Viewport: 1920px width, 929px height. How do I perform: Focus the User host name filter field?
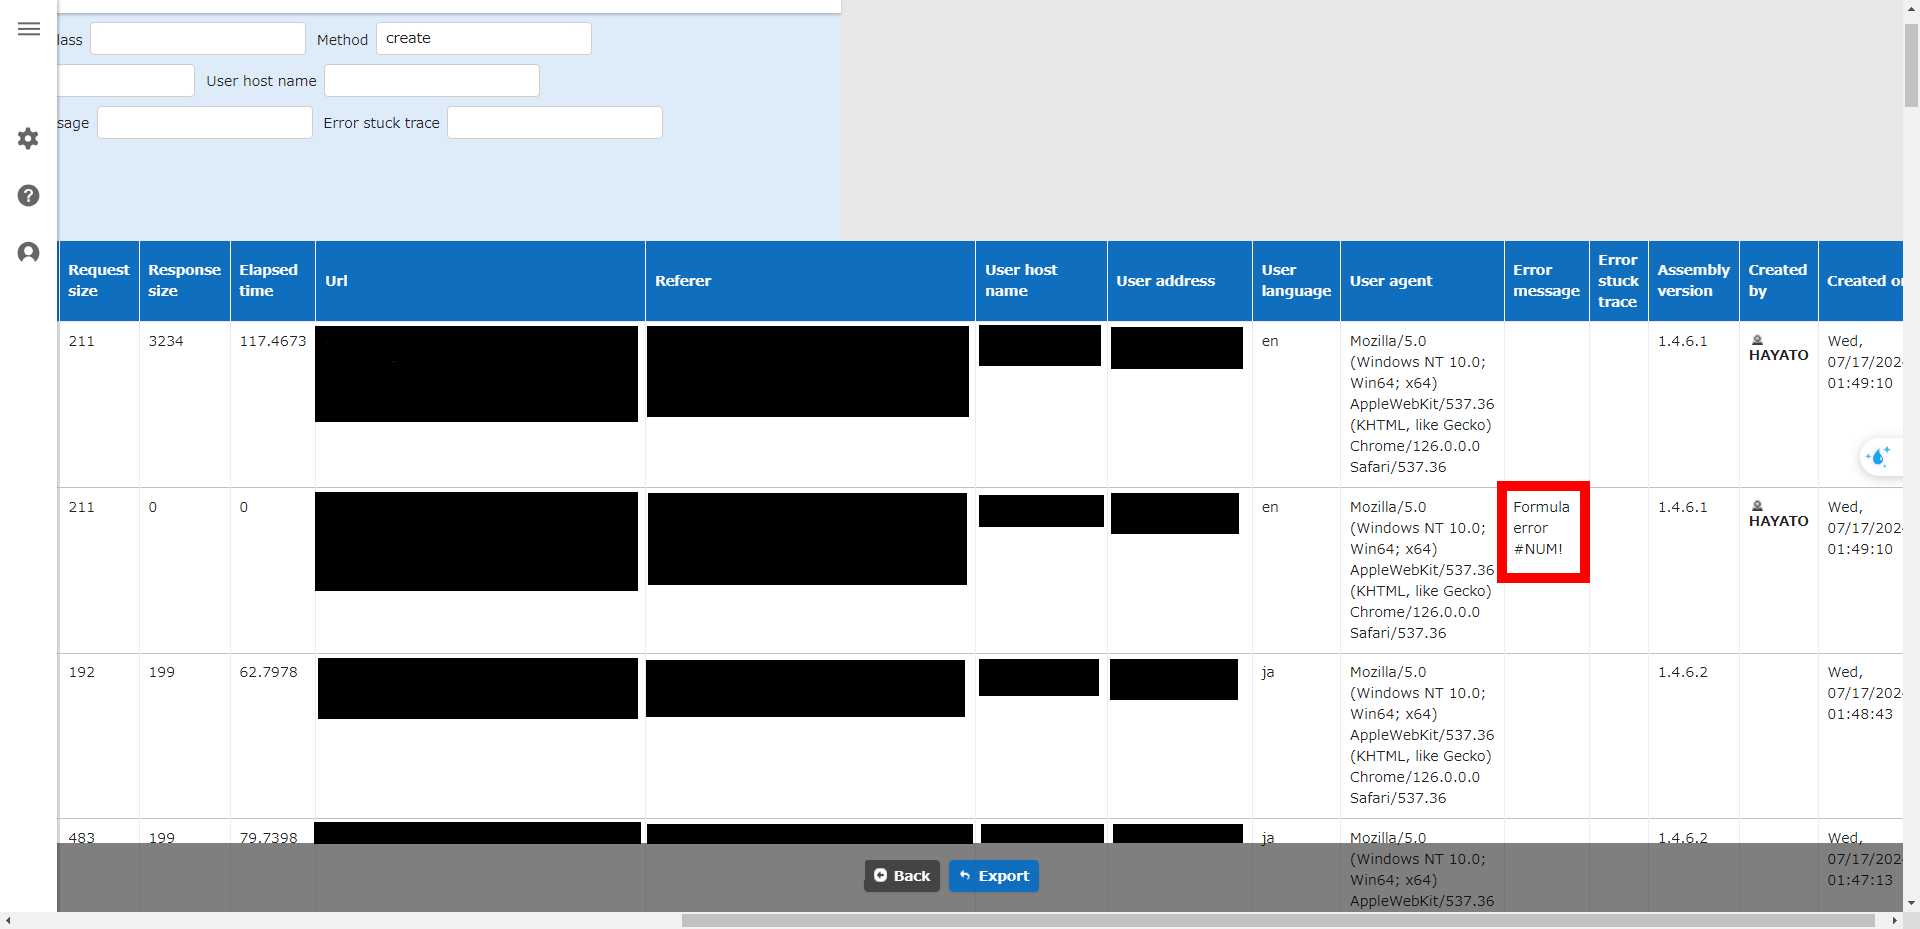point(432,81)
